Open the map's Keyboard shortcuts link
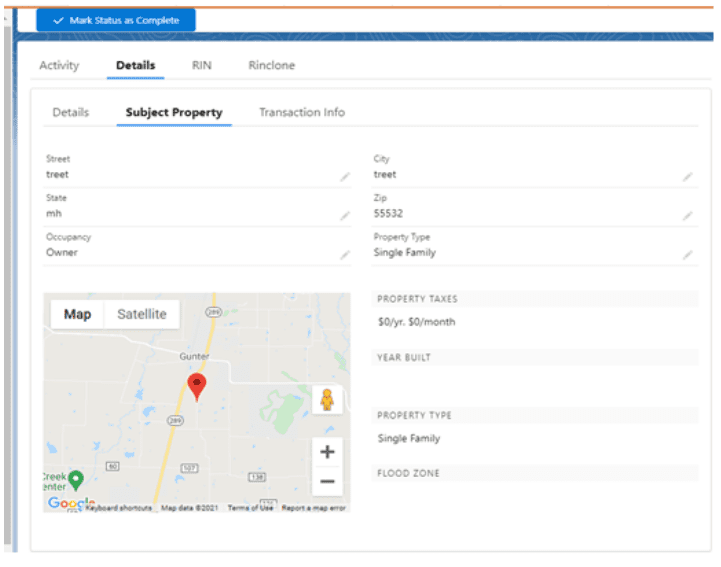Image resolution: width=721 pixels, height=567 pixels. (119, 508)
